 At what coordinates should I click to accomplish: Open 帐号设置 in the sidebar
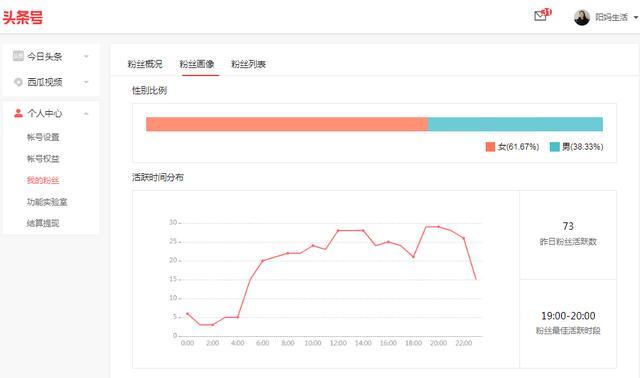click(43, 137)
